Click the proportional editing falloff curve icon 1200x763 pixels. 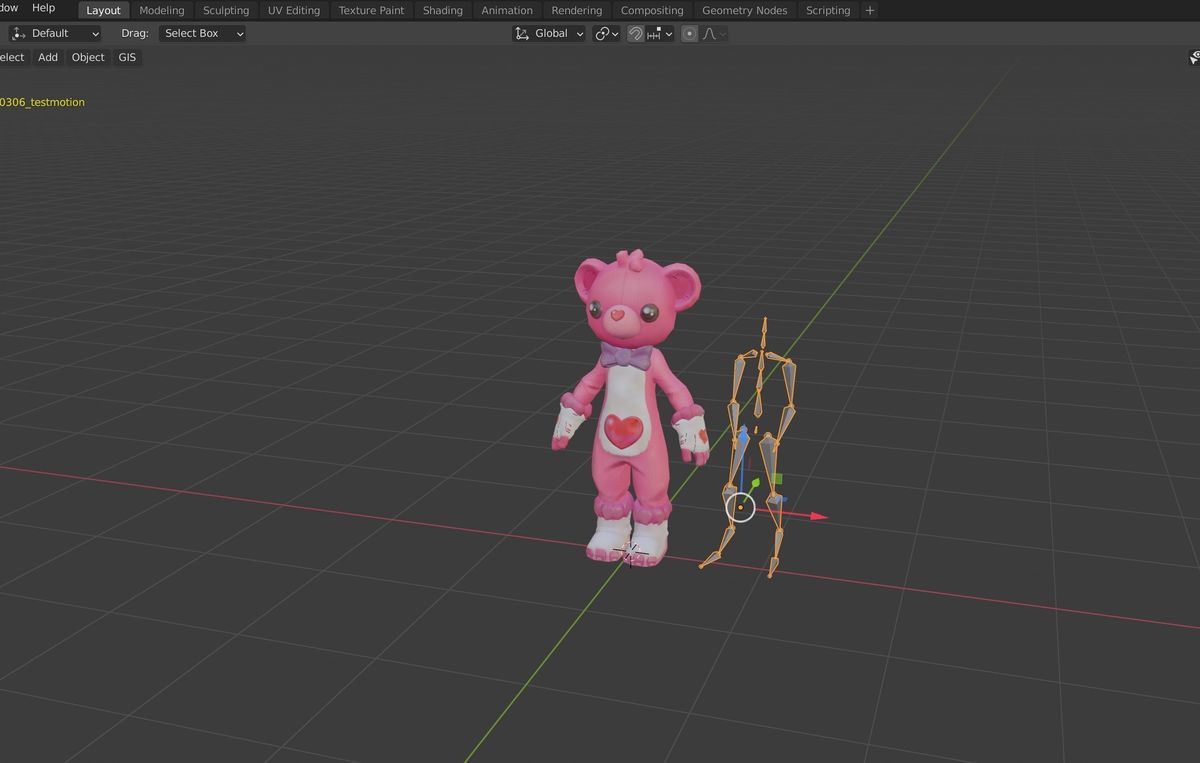tap(708, 33)
